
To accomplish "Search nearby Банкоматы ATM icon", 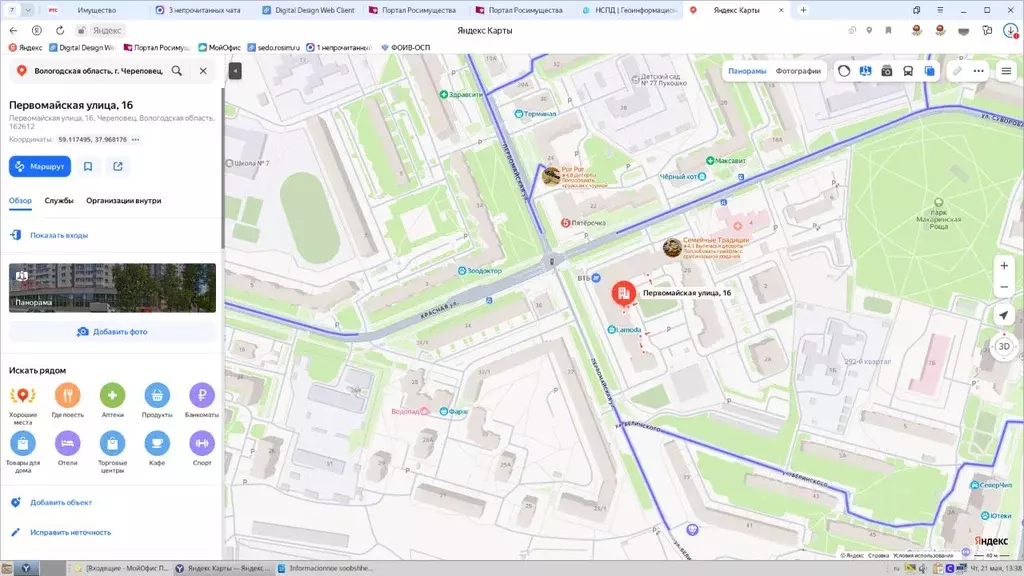I will pos(202,395).
